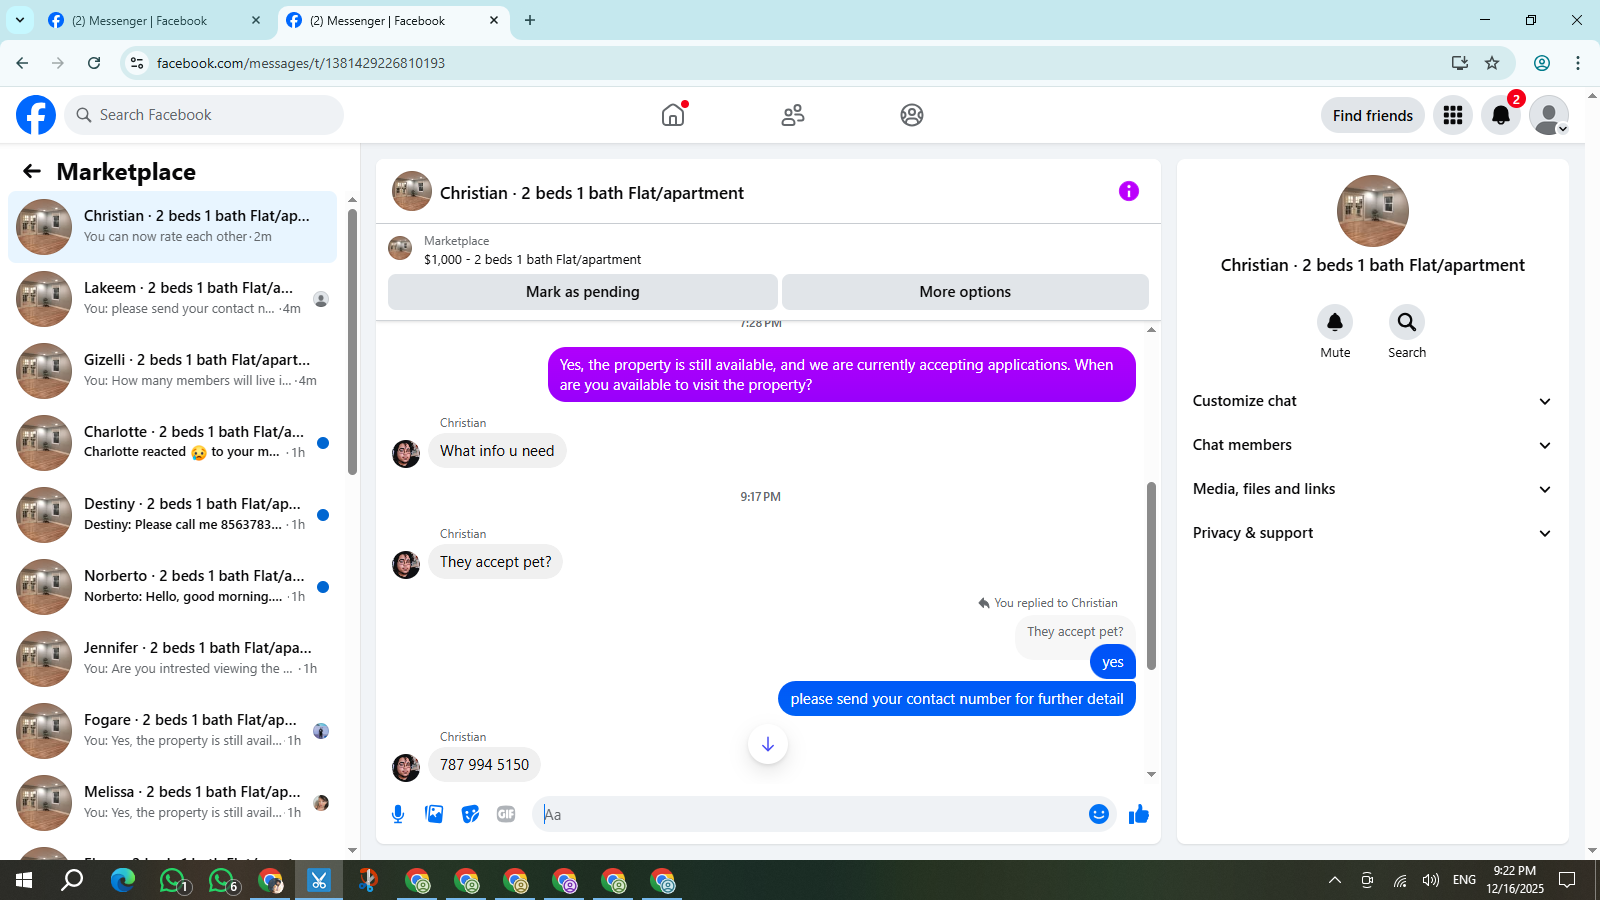Open the Jennifer conversation
The width and height of the screenshot is (1600, 900).
[x=172, y=659]
